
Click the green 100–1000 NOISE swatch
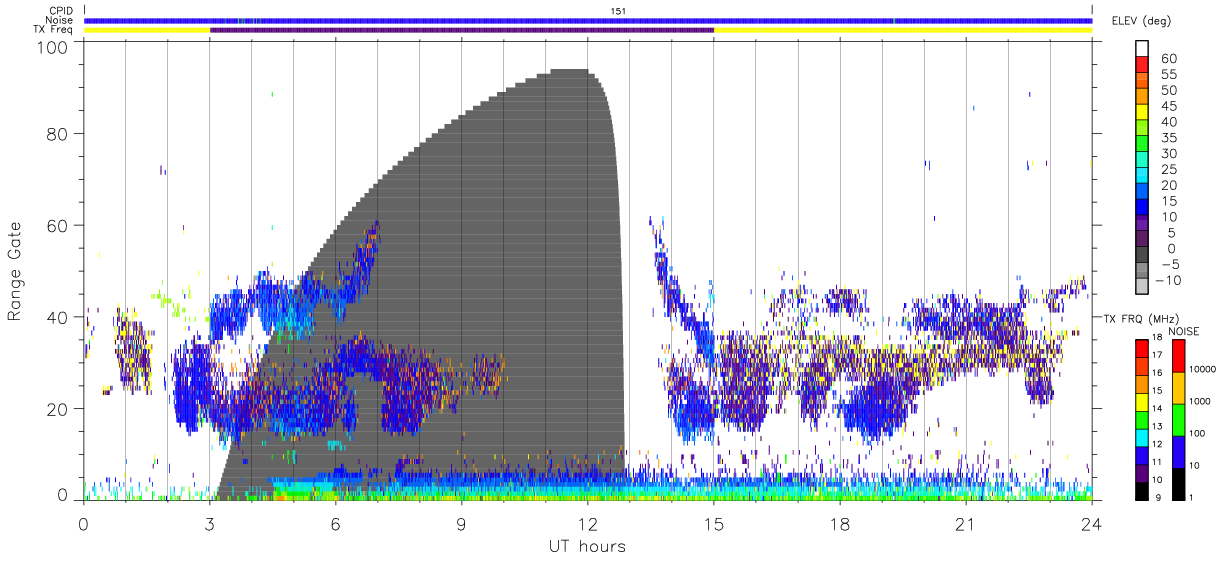coord(1177,419)
